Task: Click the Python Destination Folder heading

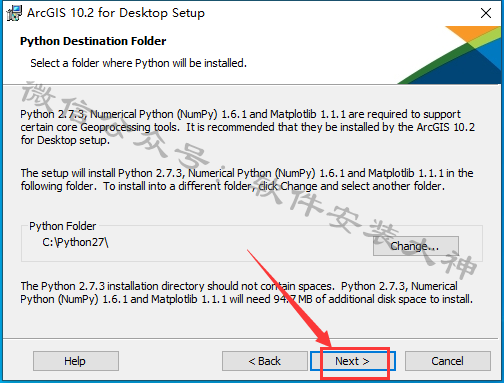Action: click(93, 41)
